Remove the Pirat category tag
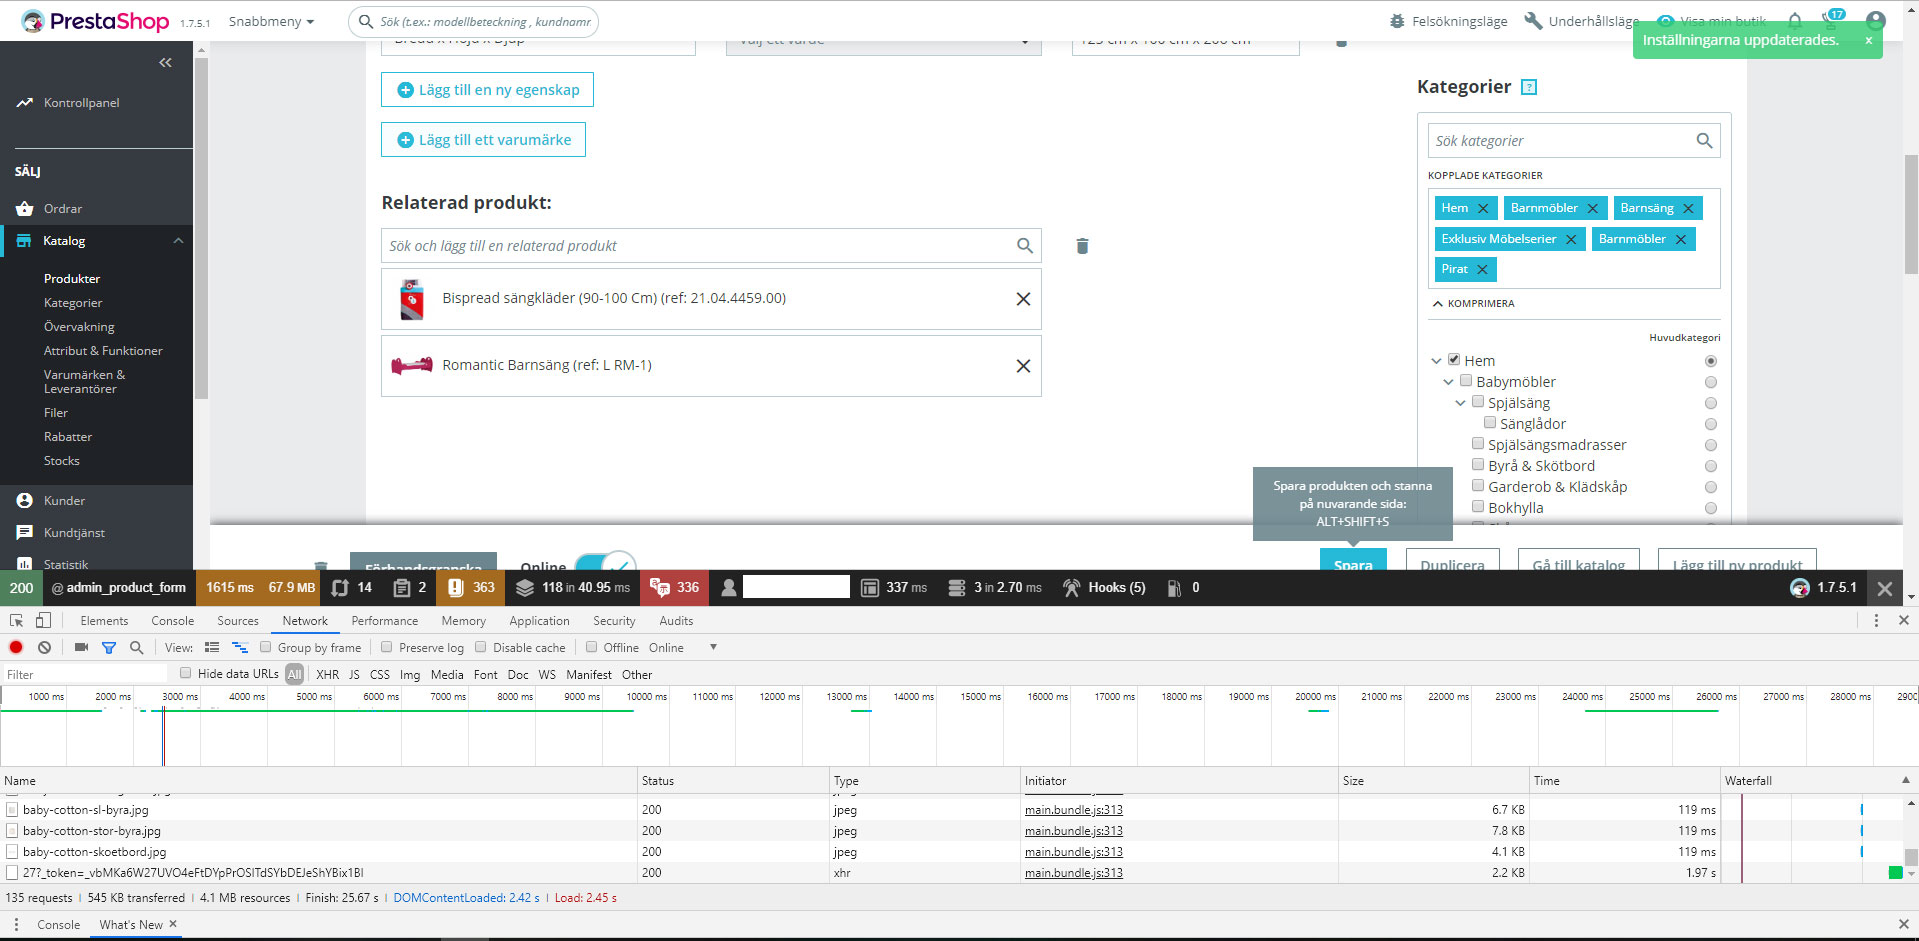Screen dimensions: 1919x941 1482,270
